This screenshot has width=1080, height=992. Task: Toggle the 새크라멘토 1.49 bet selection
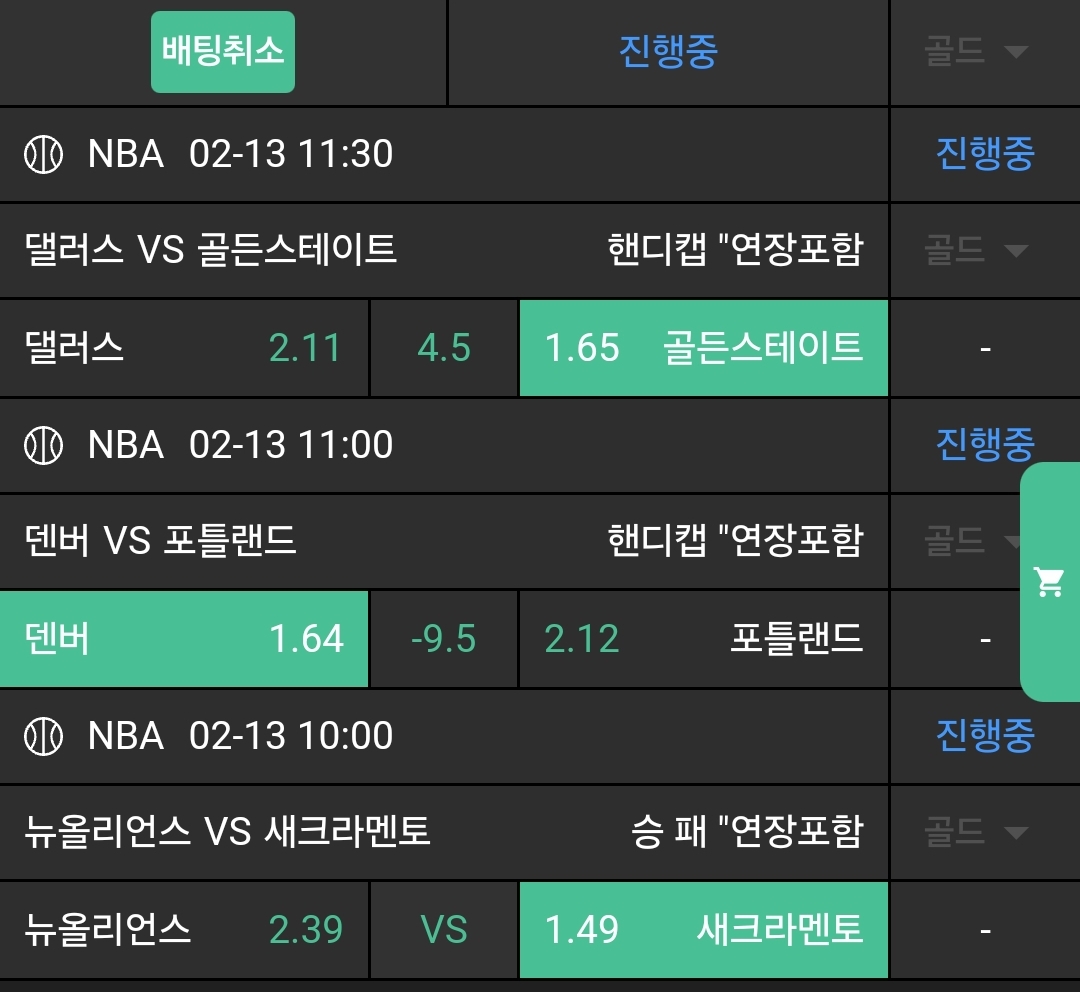tap(703, 930)
